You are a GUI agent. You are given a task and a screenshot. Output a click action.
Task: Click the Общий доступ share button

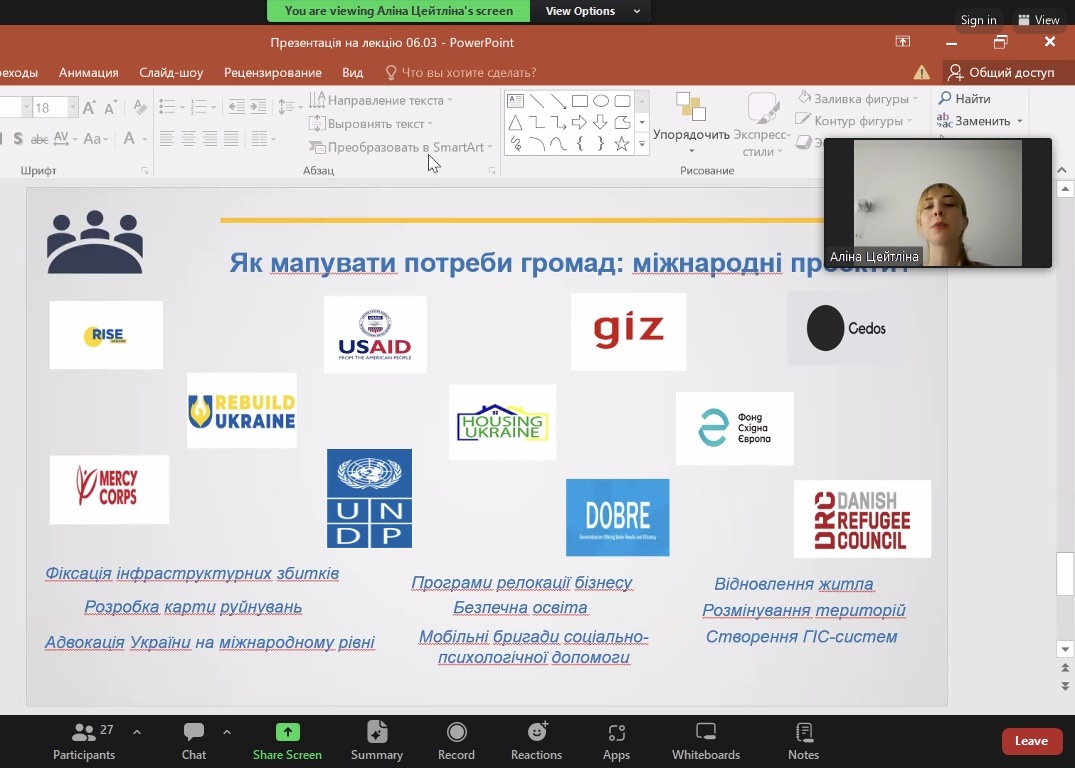(x=1001, y=72)
